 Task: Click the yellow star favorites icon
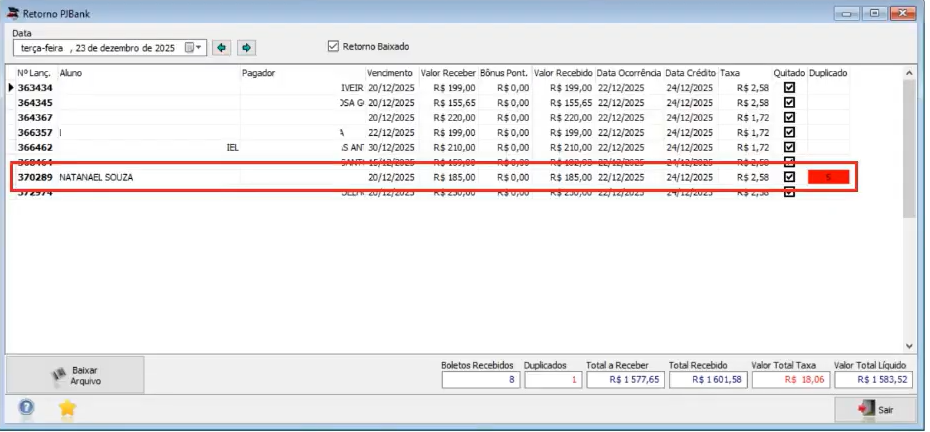click(x=67, y=408)
